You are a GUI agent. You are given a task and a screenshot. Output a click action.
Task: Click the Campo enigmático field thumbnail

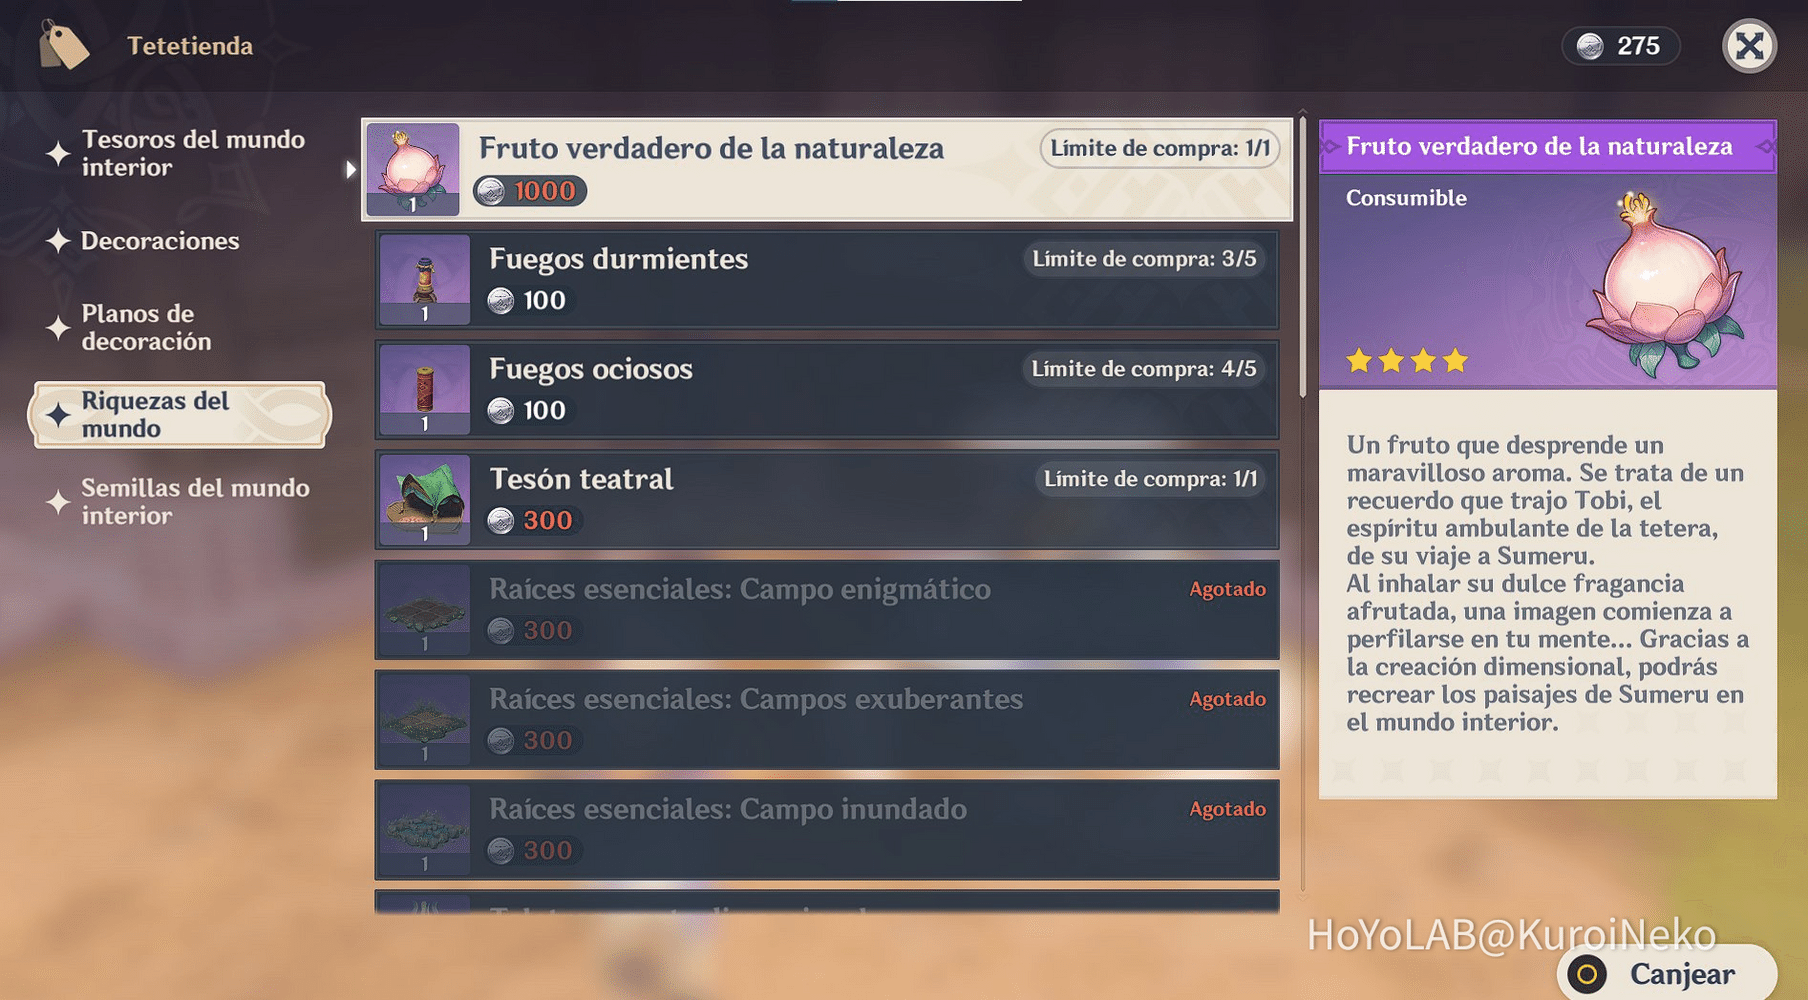coord(423,610)
